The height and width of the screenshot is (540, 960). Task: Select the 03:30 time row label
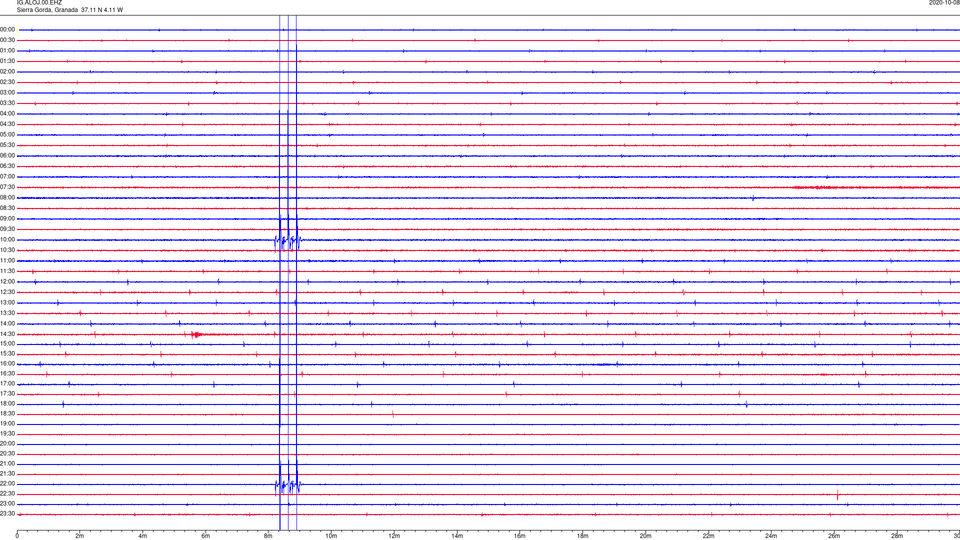tap(7, 103)
